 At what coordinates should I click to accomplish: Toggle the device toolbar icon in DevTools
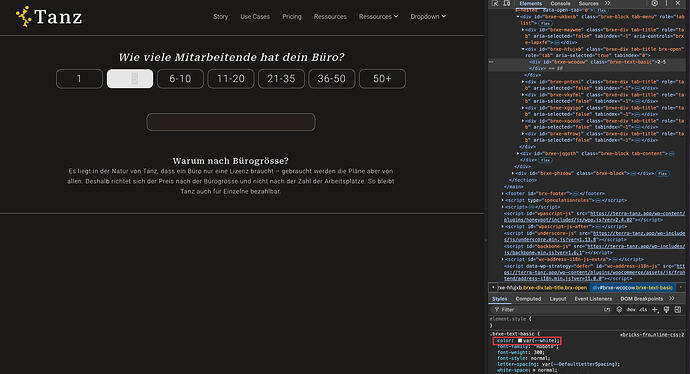pos(506,3)
